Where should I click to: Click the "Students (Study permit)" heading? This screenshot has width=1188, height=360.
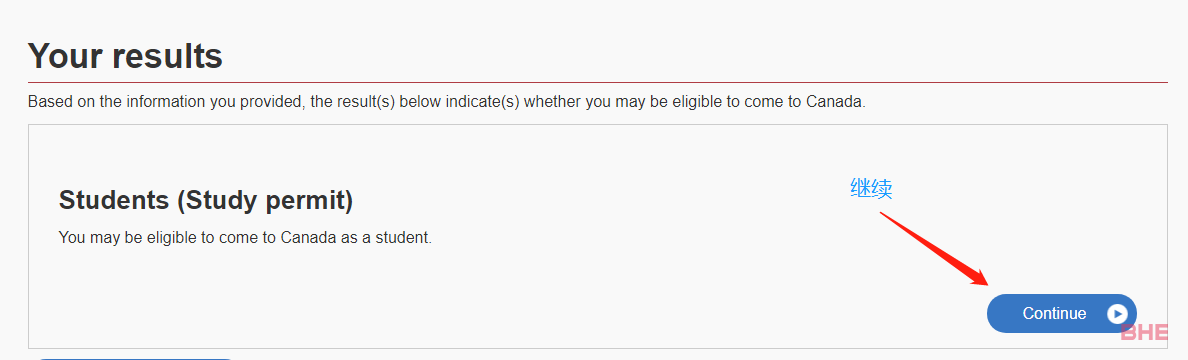point(206,200)
